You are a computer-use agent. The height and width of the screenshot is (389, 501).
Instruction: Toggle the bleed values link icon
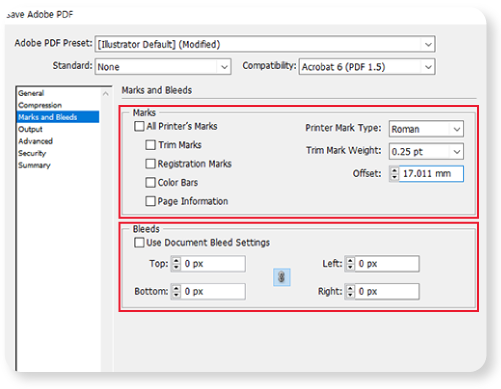coord(282,277)
